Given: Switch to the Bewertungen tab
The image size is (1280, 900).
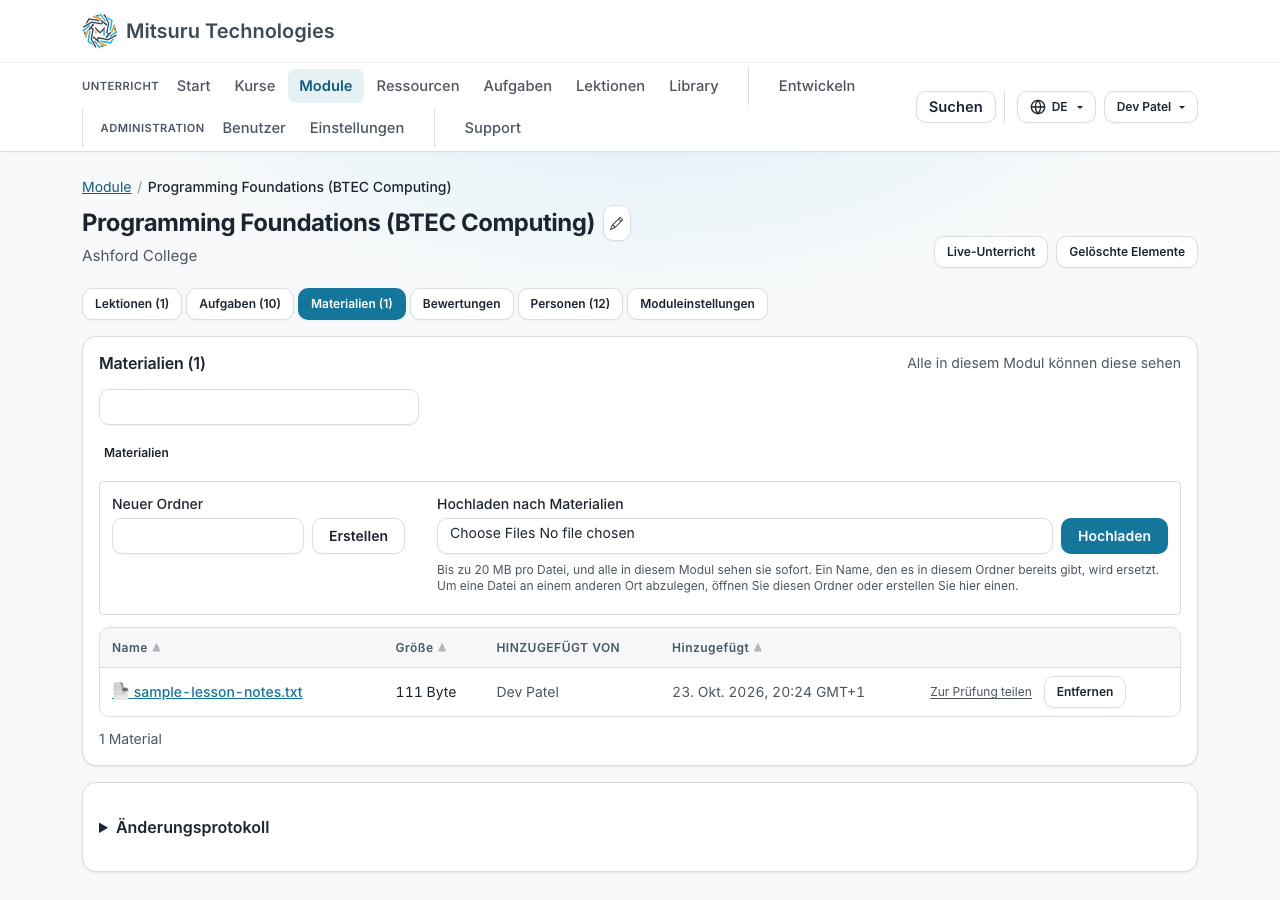Looking at the screenshot, I should coord(462,304).
